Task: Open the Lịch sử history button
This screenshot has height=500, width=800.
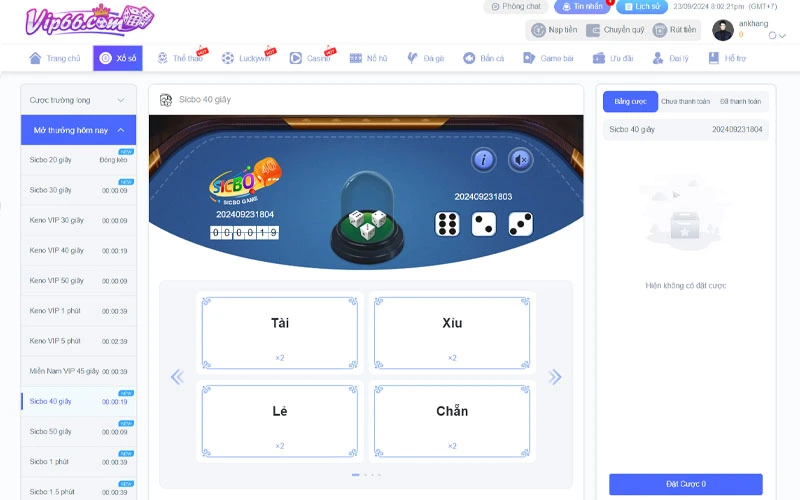Action: point(640,6)
